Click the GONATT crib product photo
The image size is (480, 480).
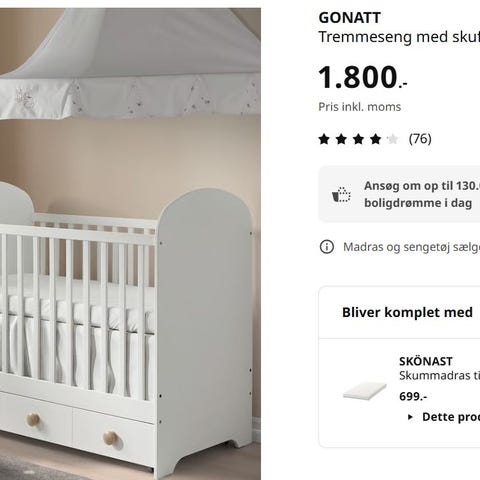[x=130, y=244]
